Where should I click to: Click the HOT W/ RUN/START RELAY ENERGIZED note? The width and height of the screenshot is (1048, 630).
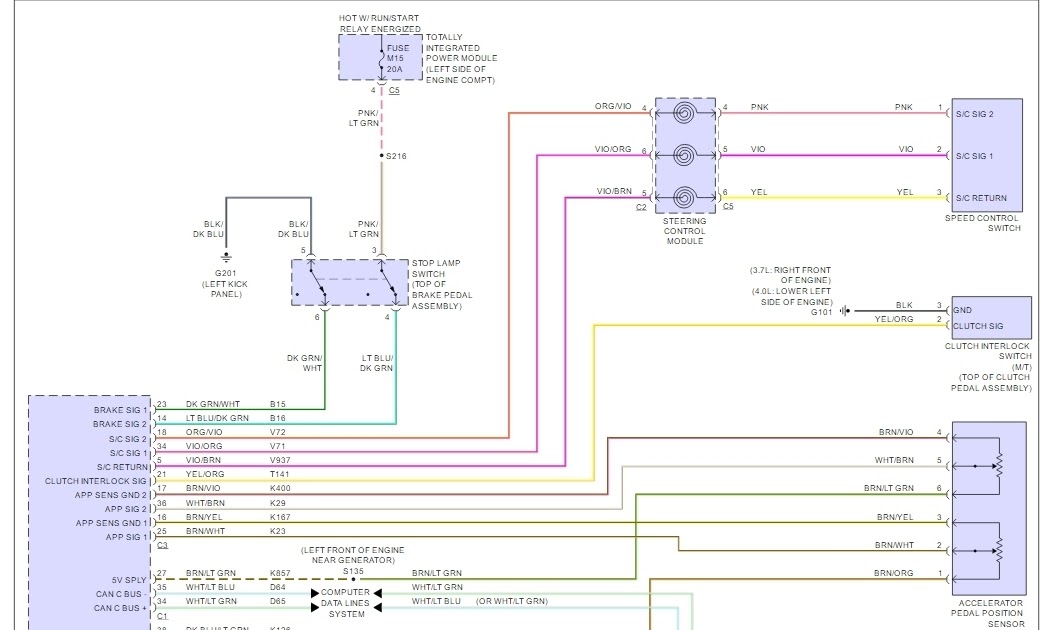coord(380,24)
